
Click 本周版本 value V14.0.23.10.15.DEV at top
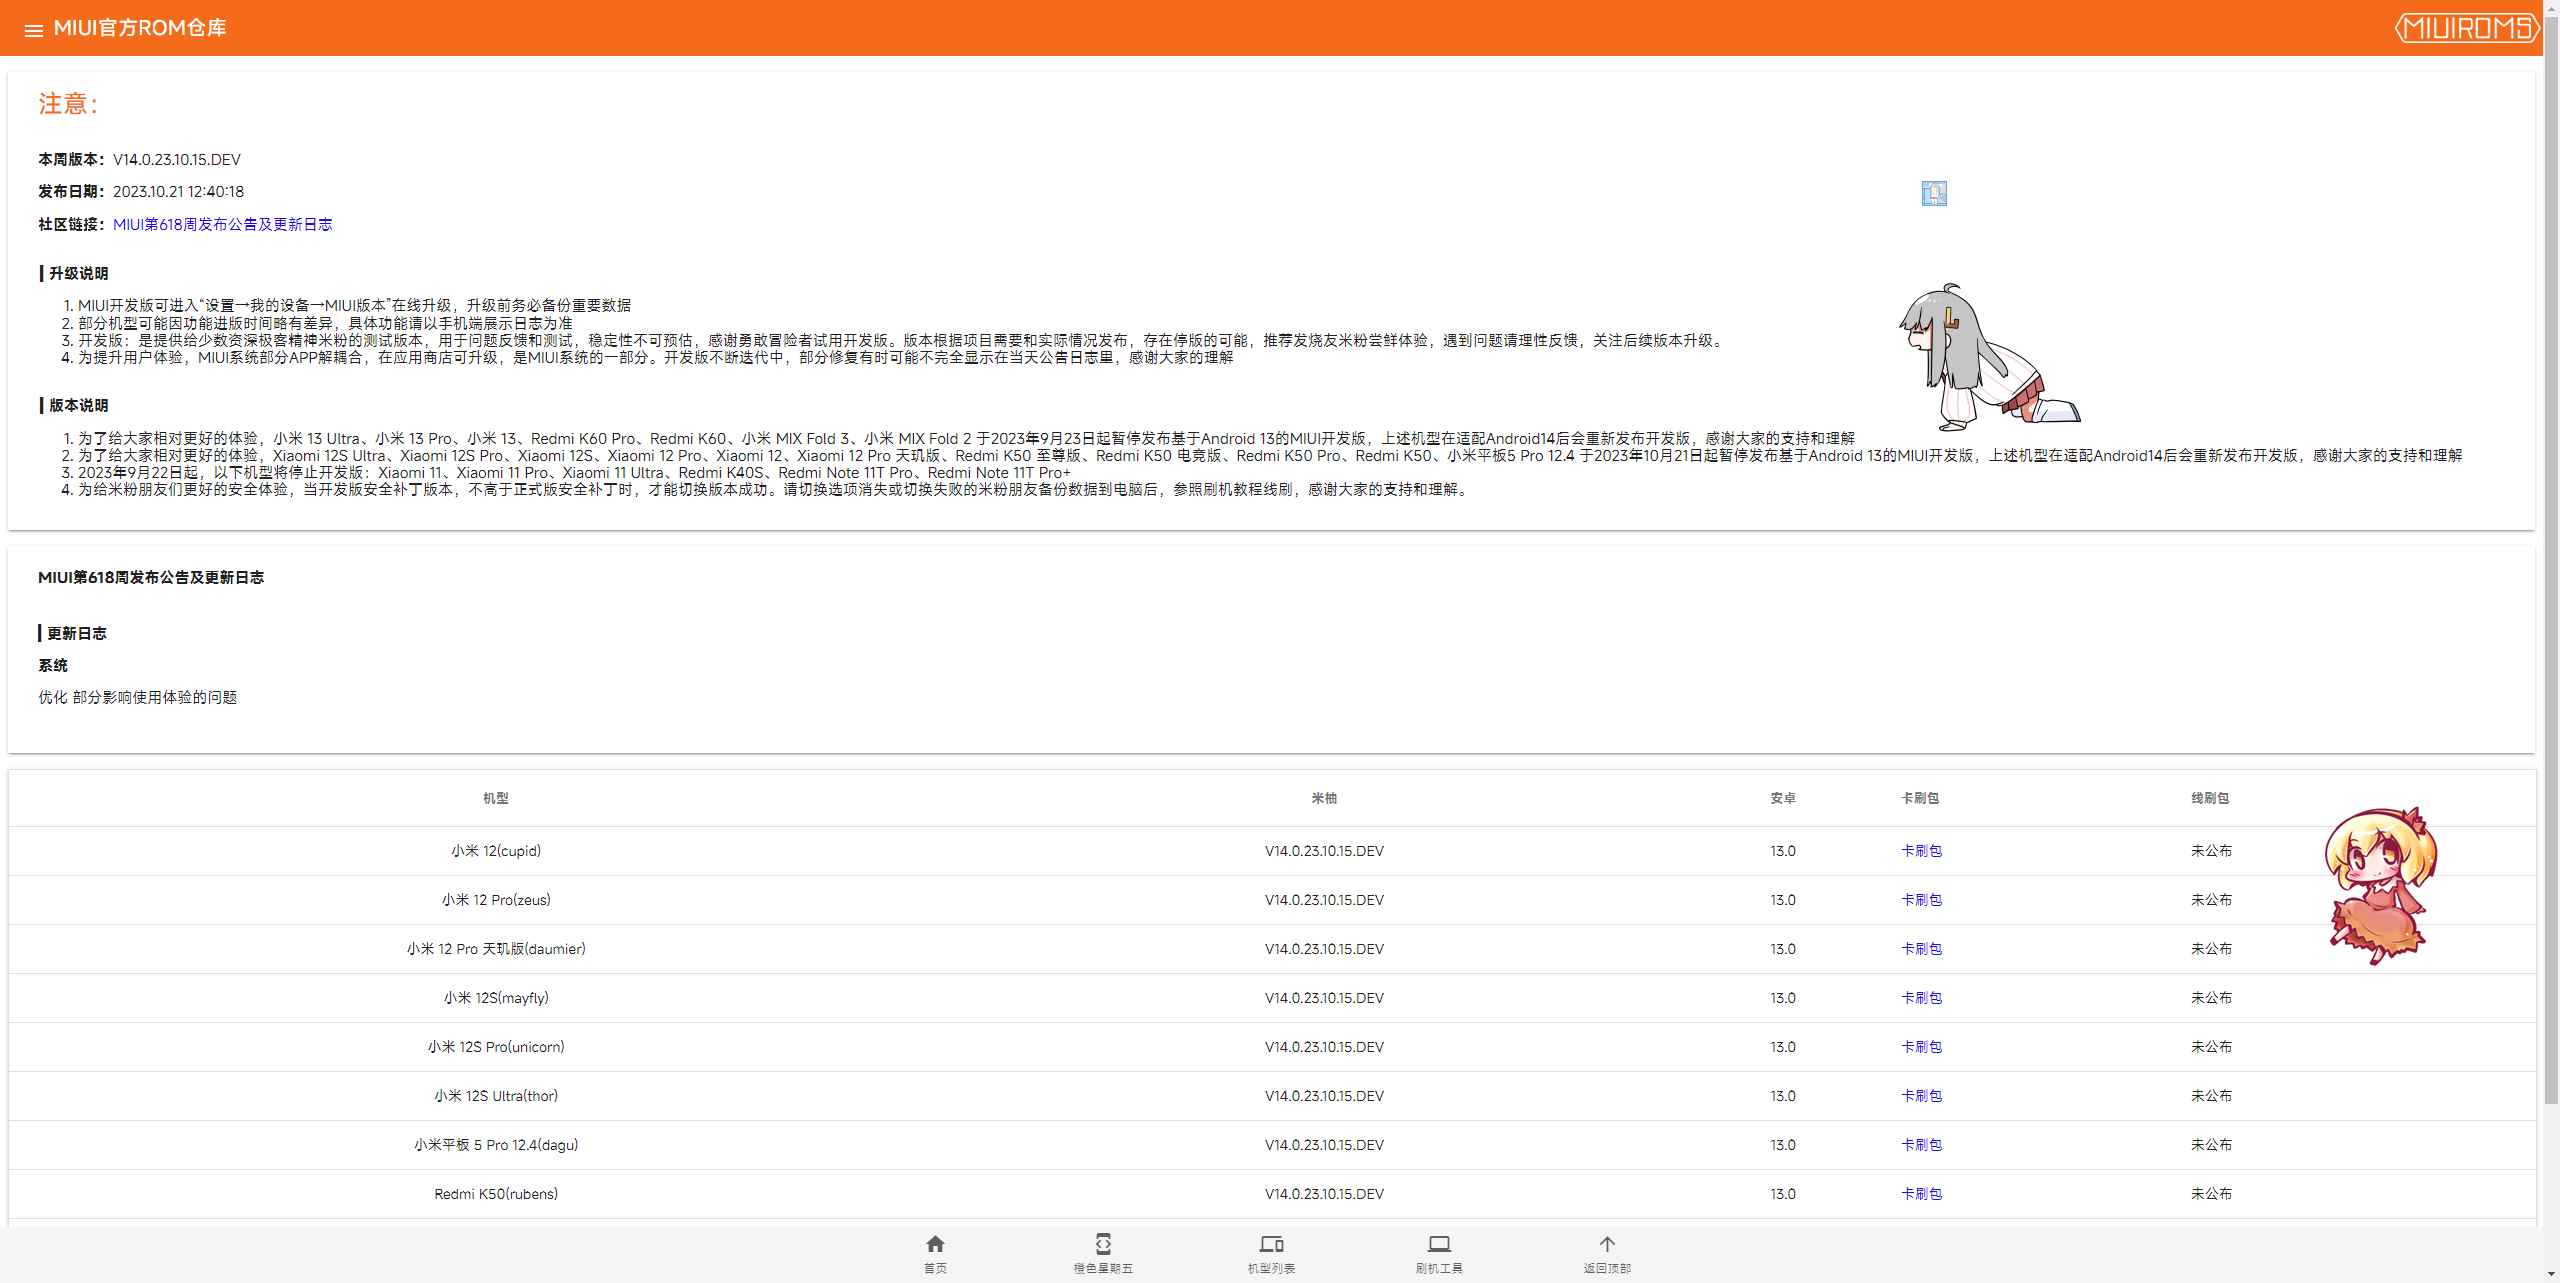(177, 160)
